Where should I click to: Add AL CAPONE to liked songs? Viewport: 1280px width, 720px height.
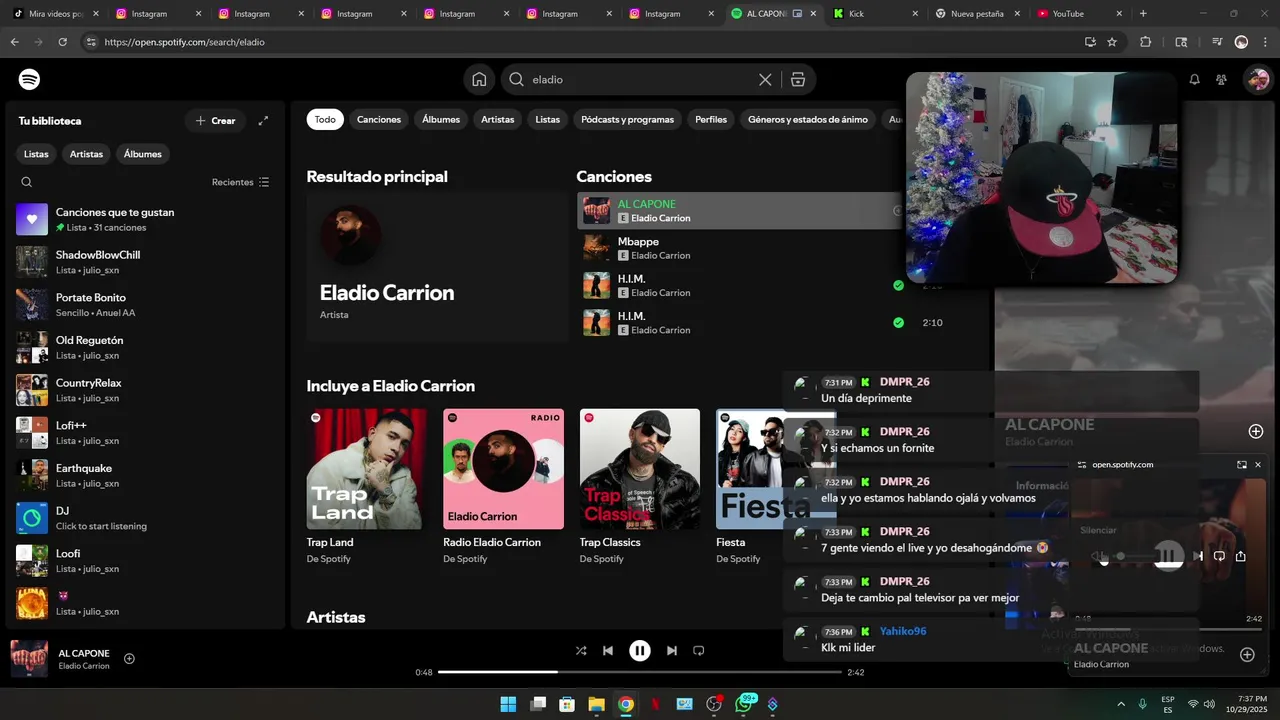tap(129, 658)
